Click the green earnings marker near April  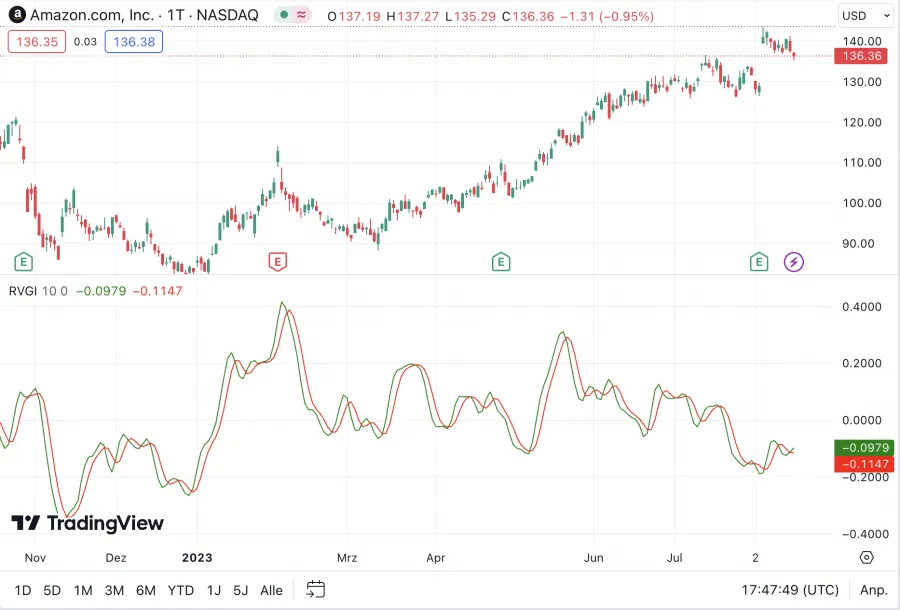click(x=501, y=262)
